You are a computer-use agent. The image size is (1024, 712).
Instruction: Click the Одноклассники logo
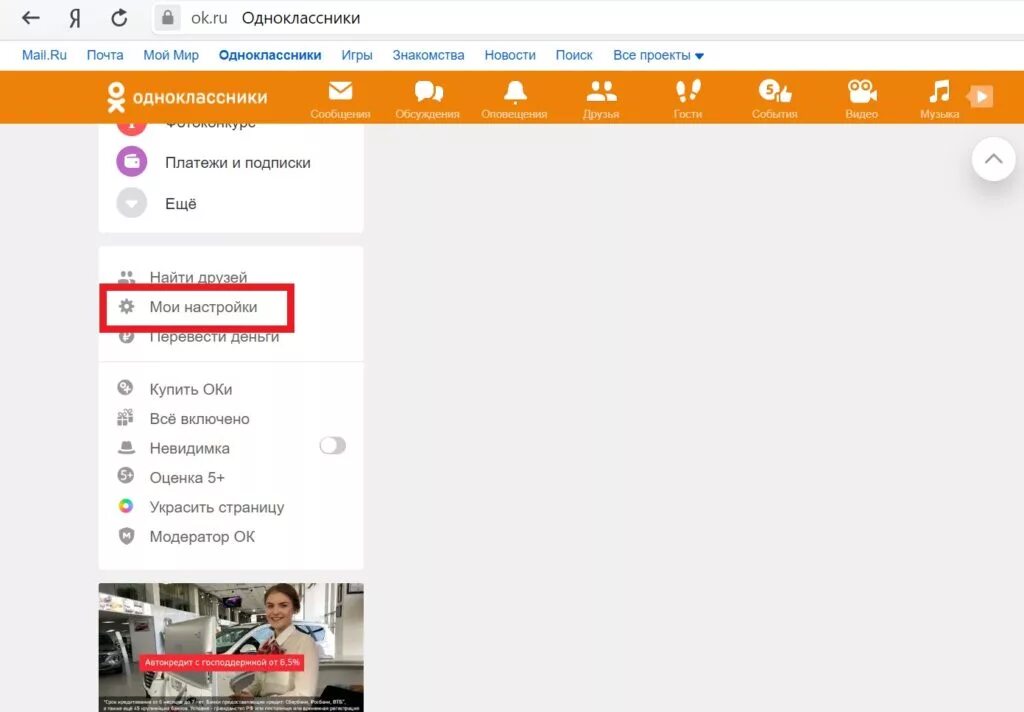point(187,97)
